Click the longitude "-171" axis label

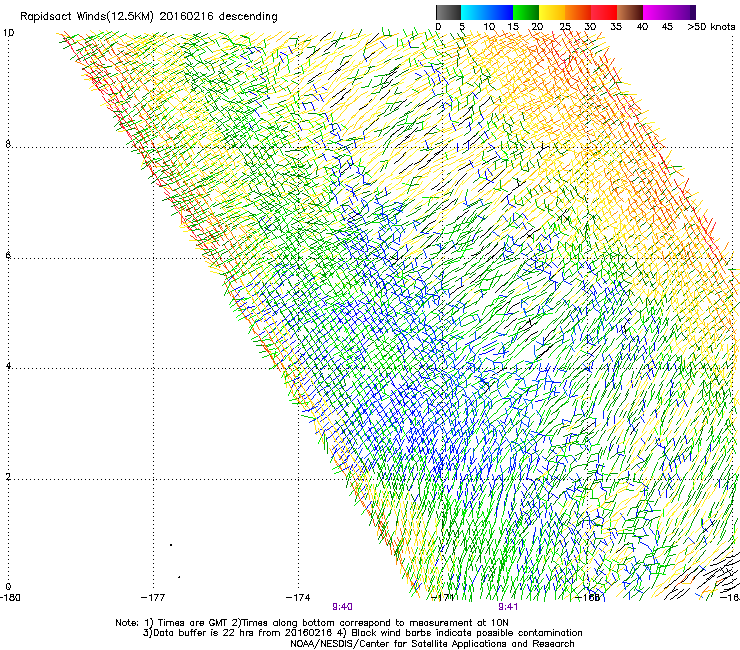[443, 598]
